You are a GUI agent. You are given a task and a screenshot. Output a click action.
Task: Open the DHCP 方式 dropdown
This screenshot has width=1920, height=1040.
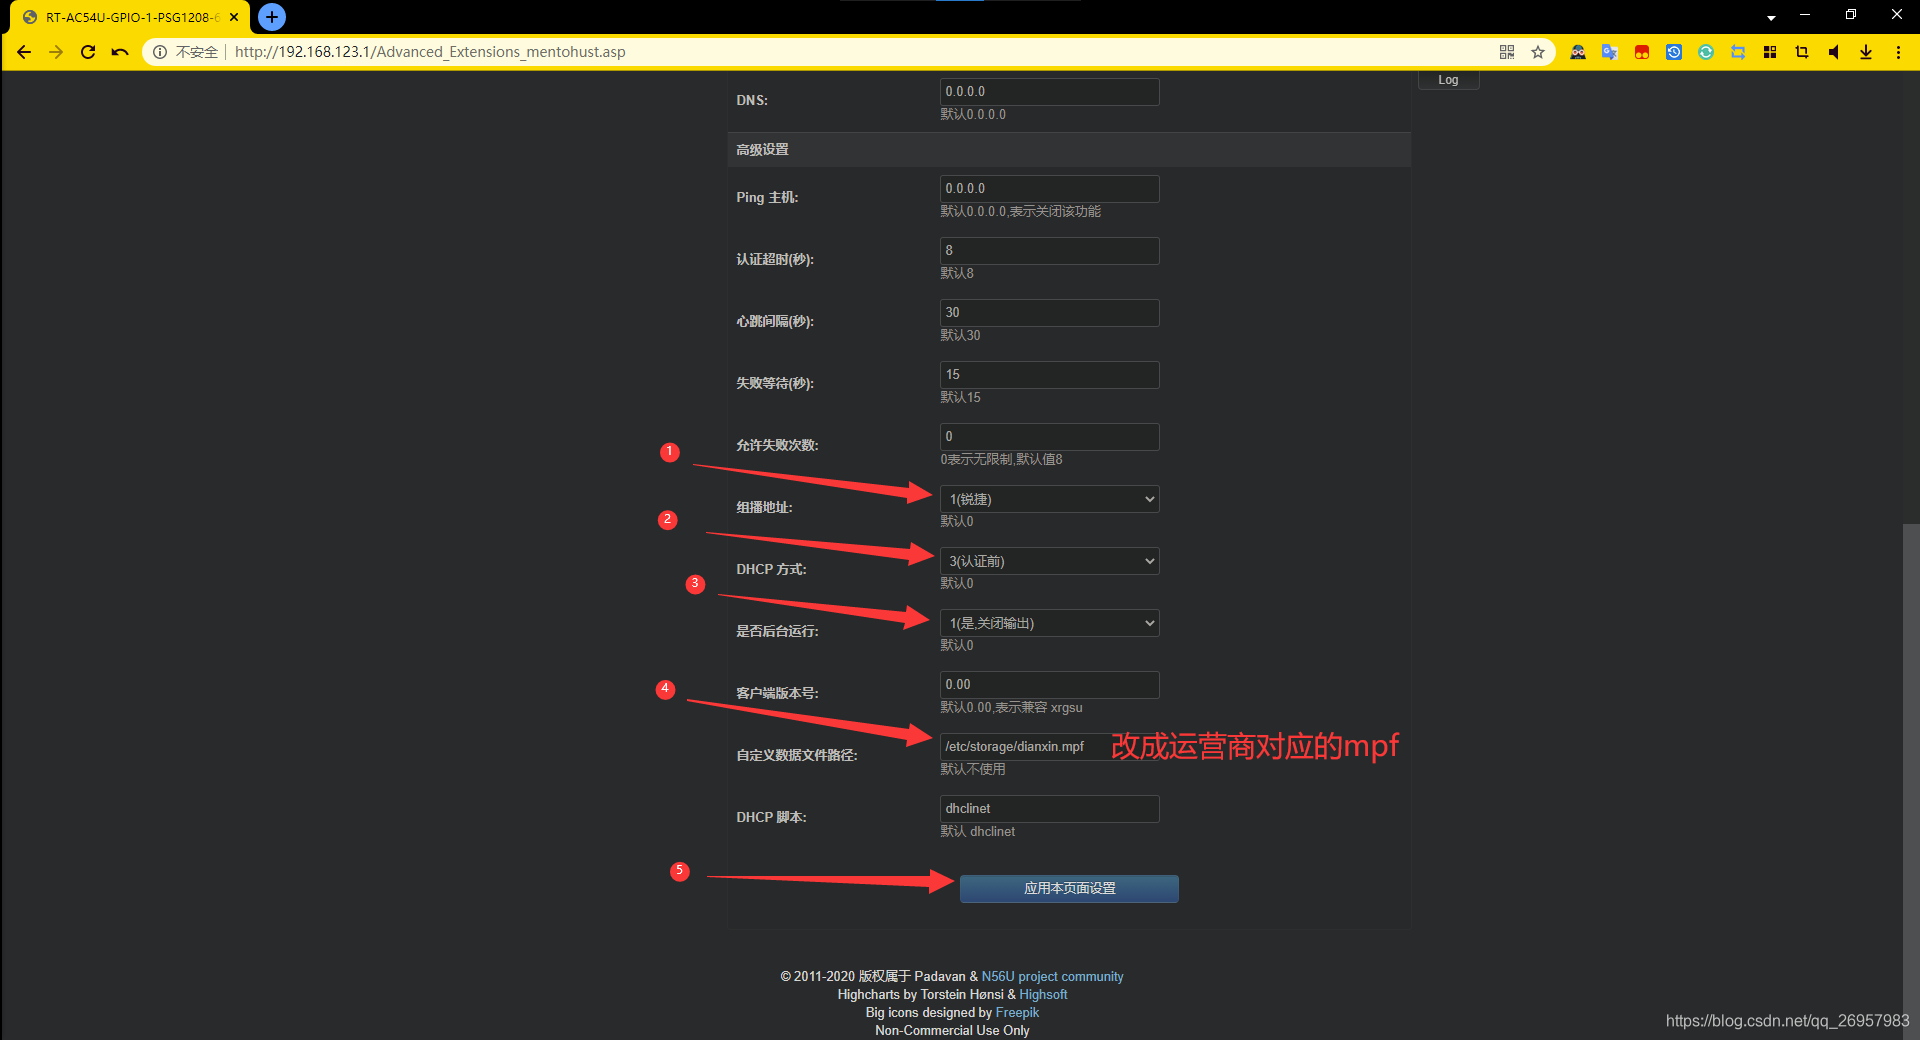(x=1049, y=561)
